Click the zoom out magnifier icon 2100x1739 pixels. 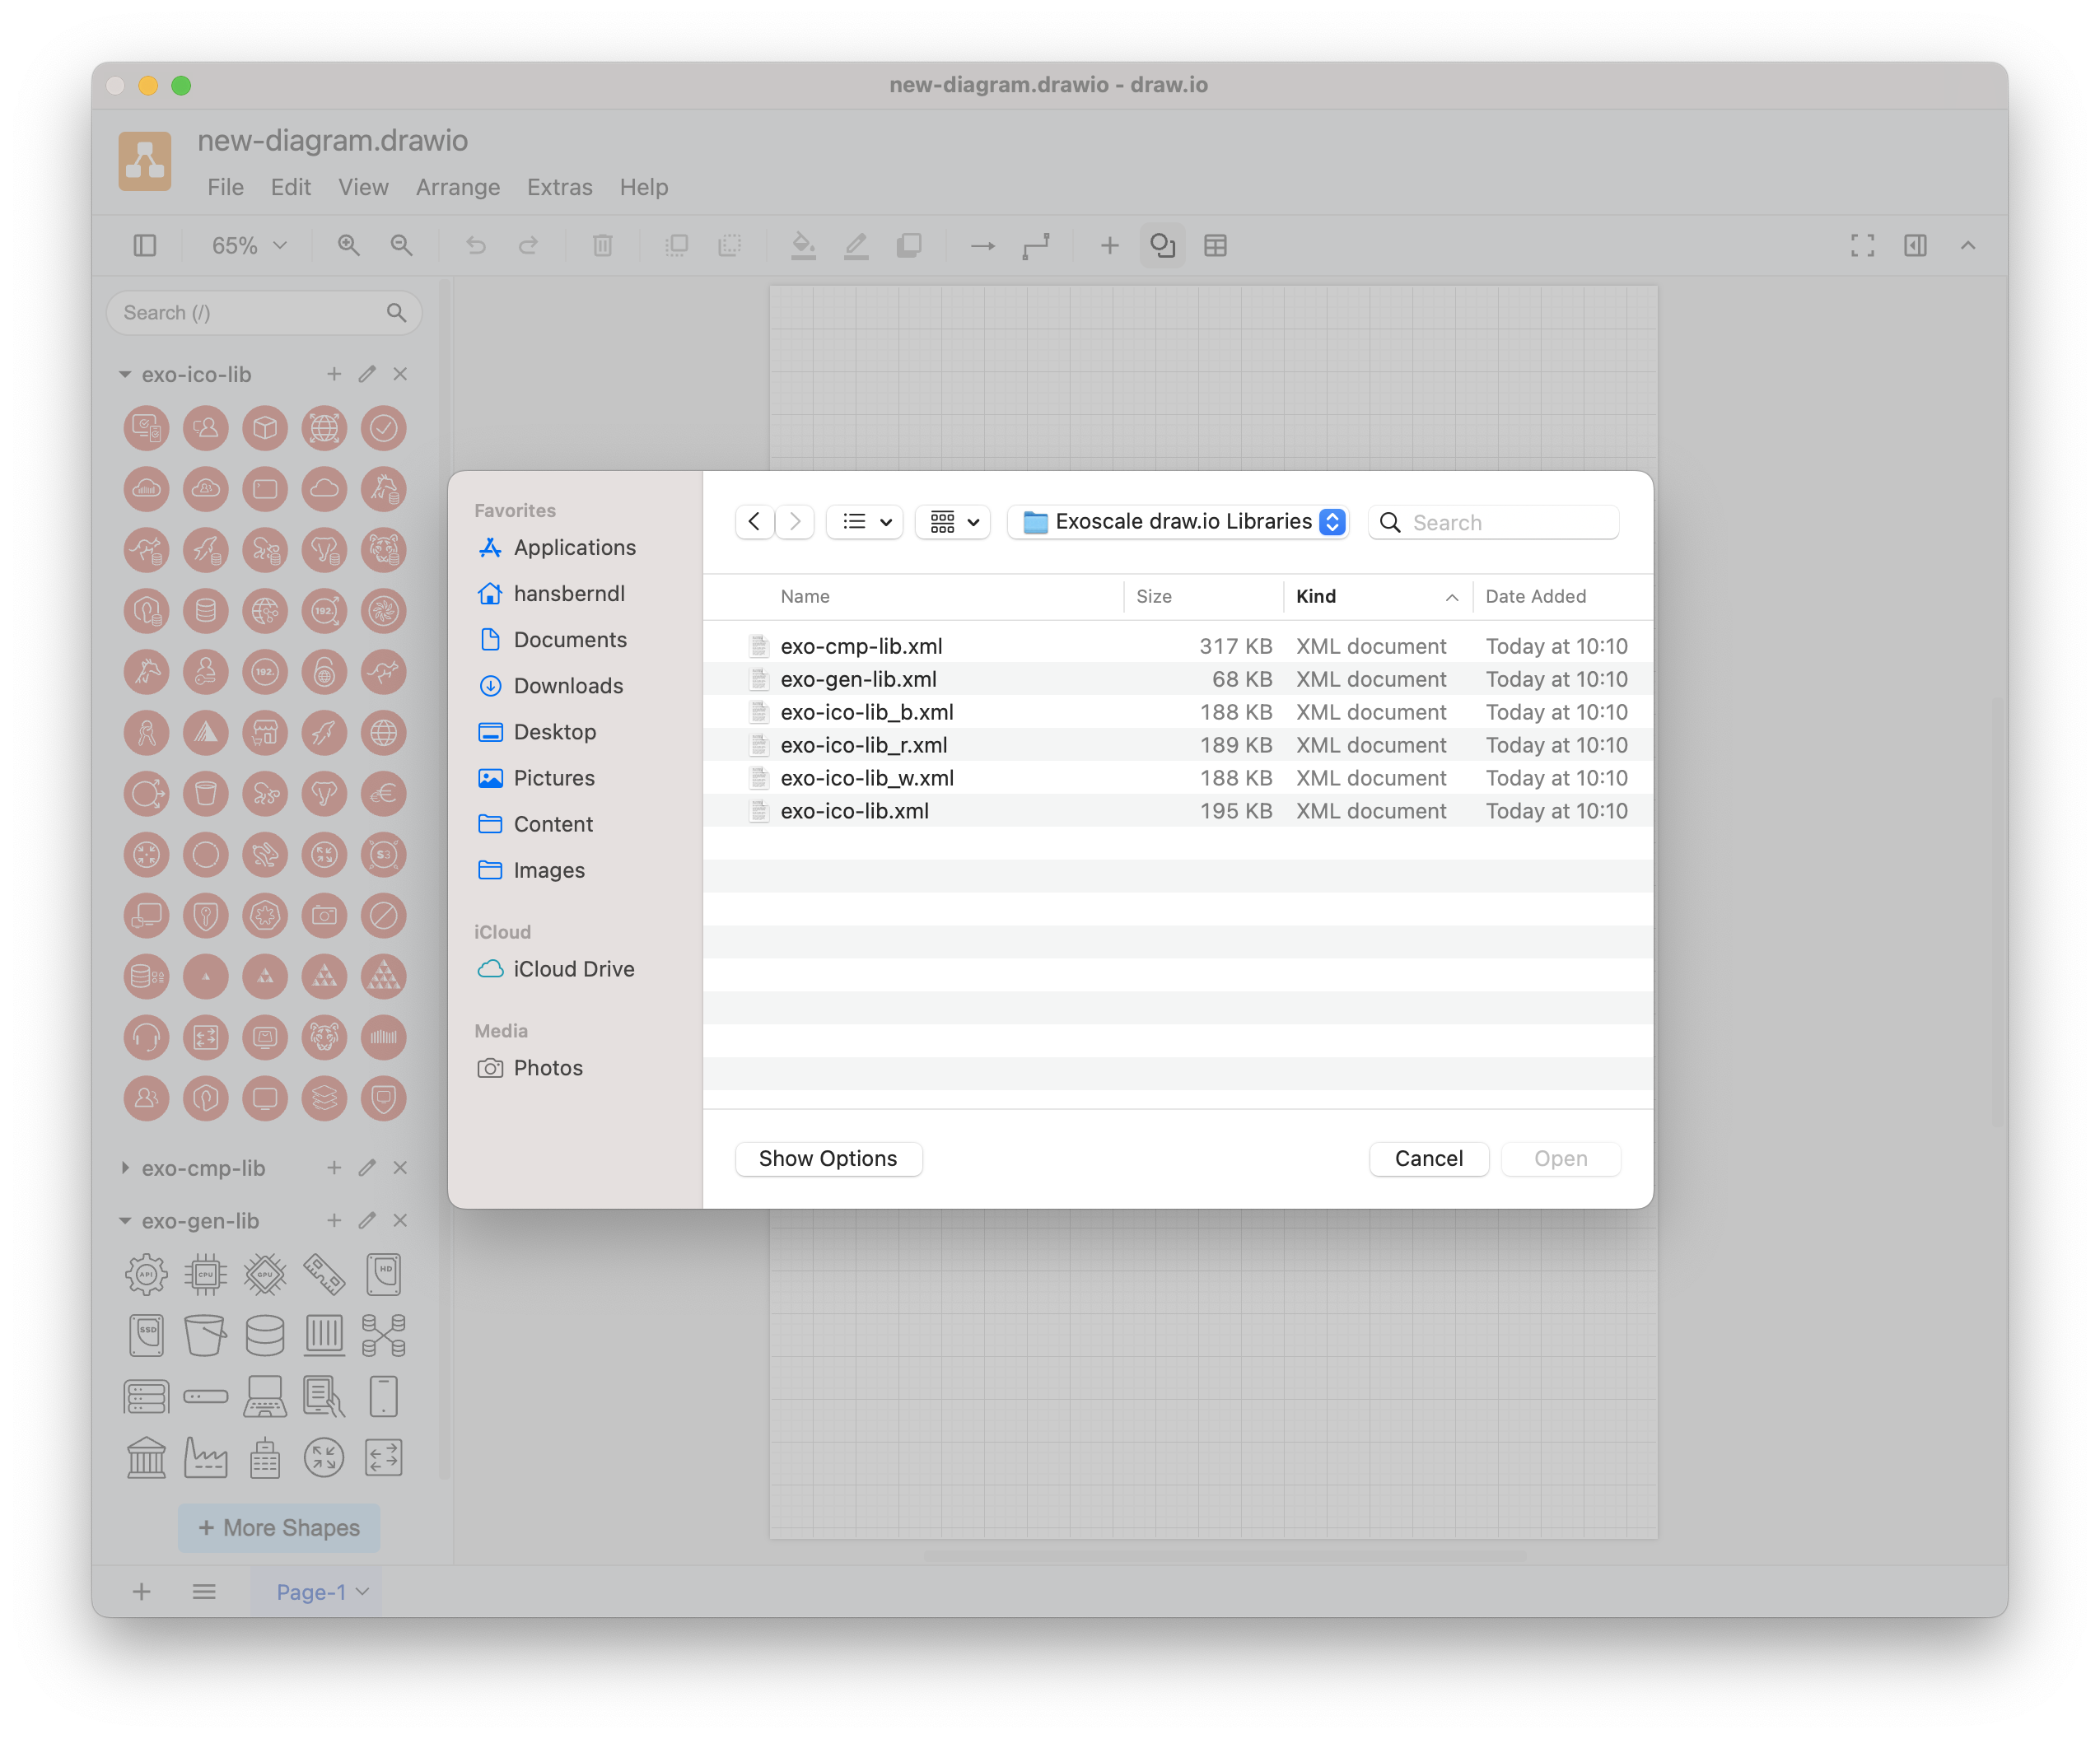click(401, 245)
